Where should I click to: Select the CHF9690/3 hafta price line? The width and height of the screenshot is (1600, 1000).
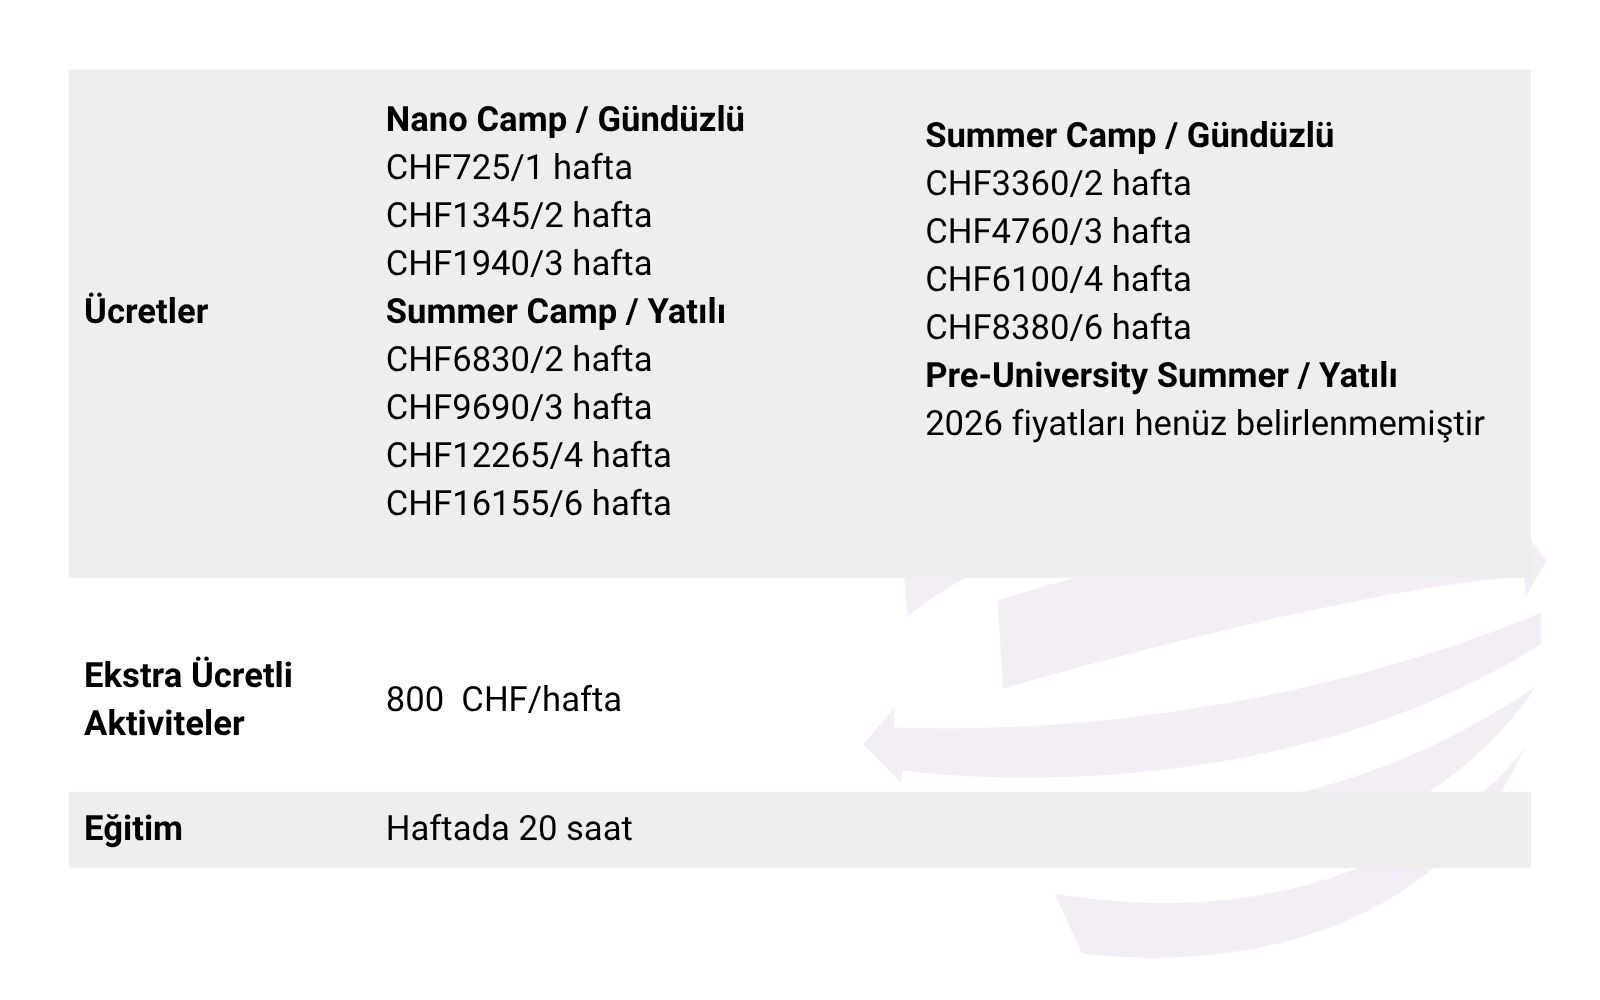coord(519,407)
